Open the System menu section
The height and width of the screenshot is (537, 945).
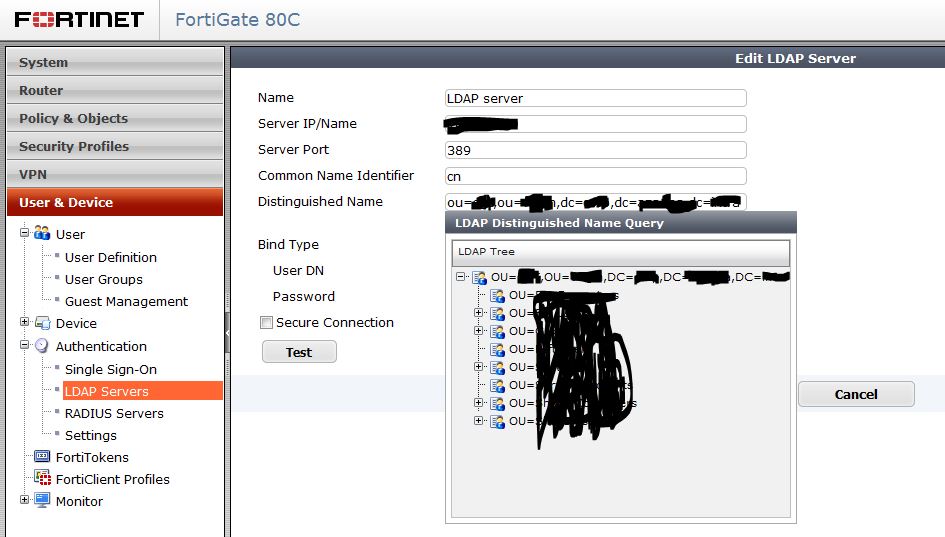pyautogui.click(x=115, y=62)
